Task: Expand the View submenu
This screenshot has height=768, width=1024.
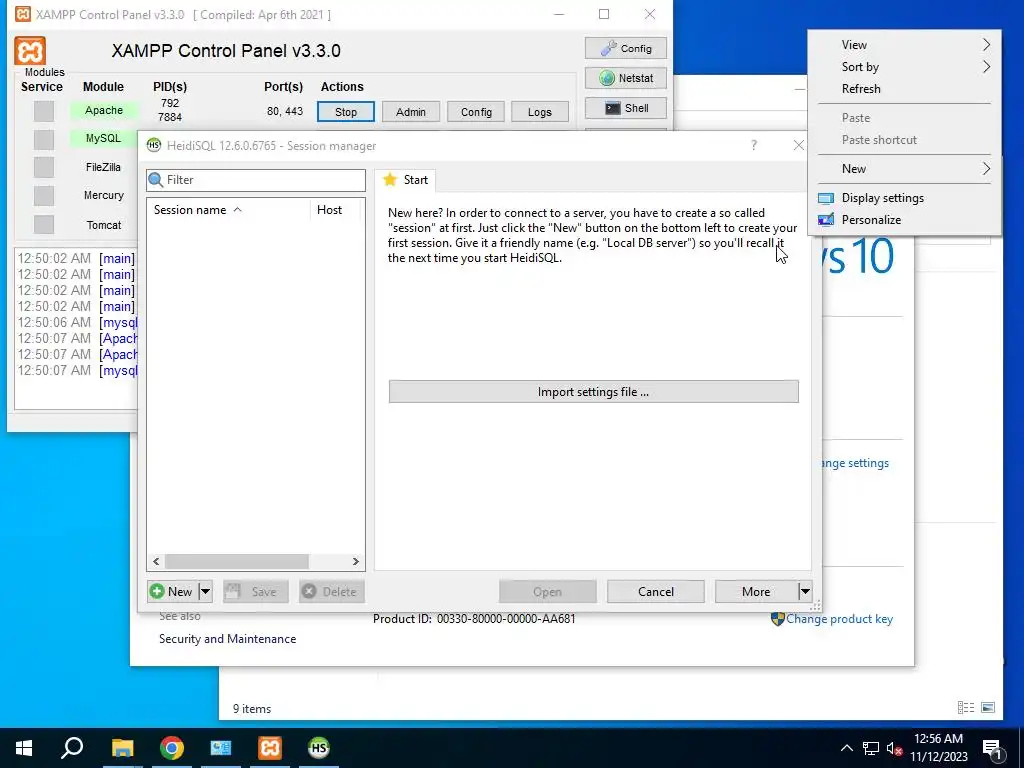Action: 904,44
